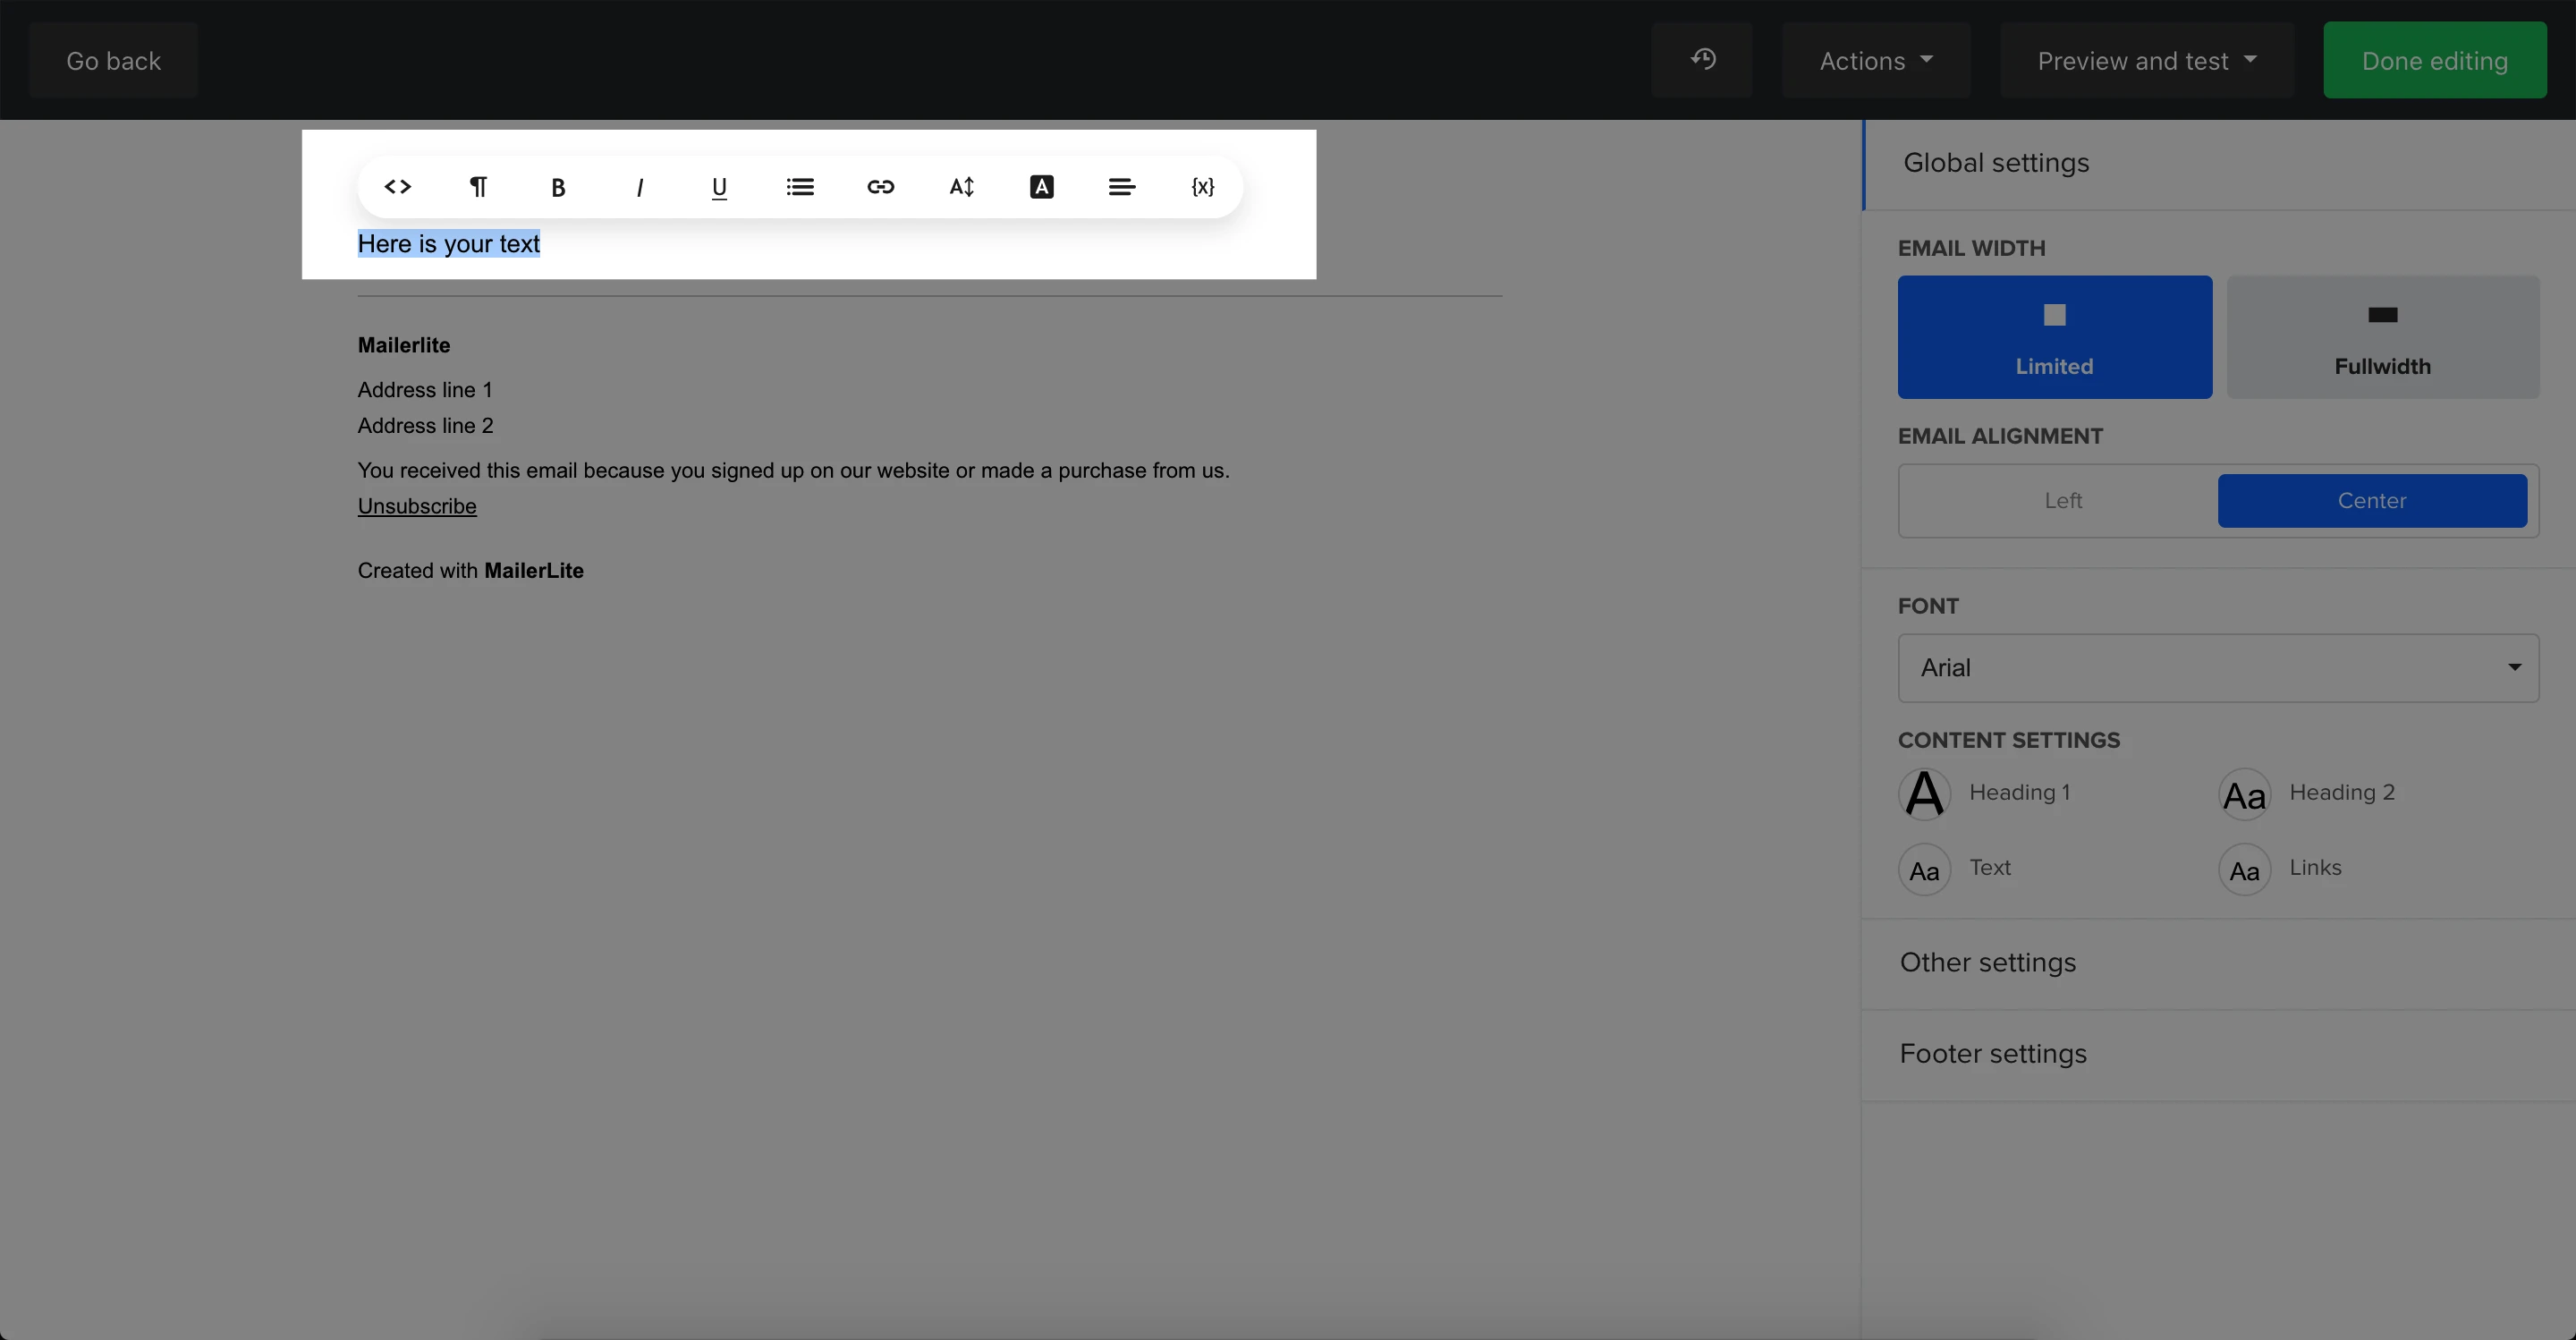2576x1340 pixels.
Task: Open the font size tool
Action: (x=961, y=187)
